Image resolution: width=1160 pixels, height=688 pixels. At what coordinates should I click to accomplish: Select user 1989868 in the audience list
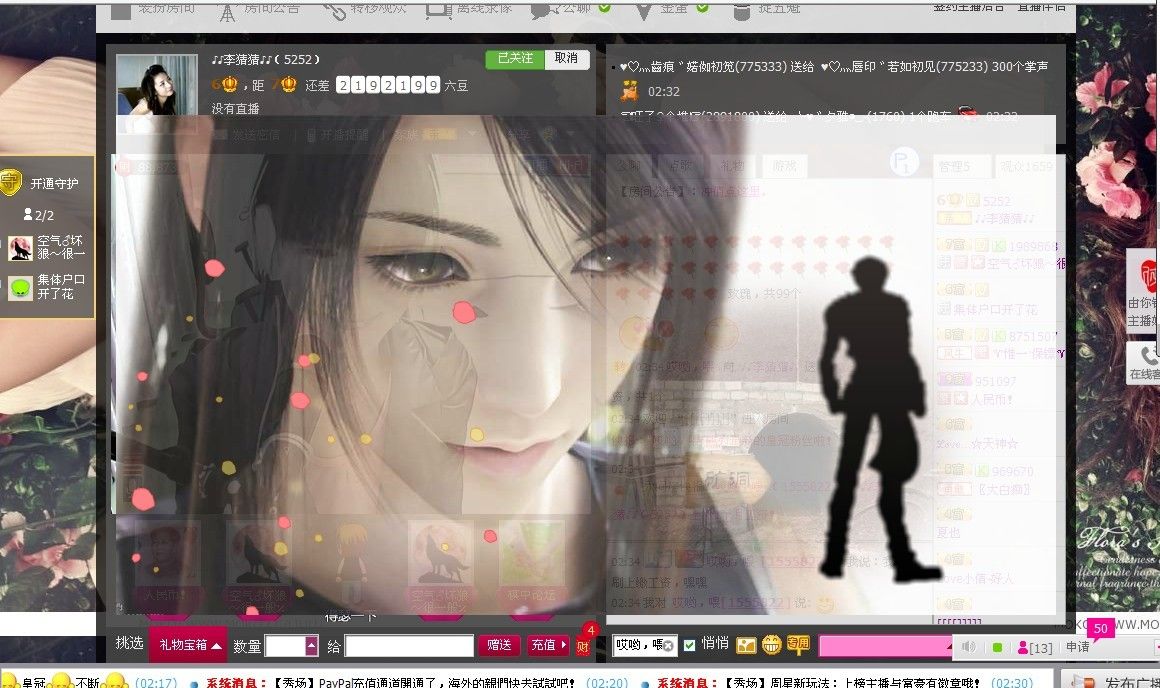(x=999, y=253)
